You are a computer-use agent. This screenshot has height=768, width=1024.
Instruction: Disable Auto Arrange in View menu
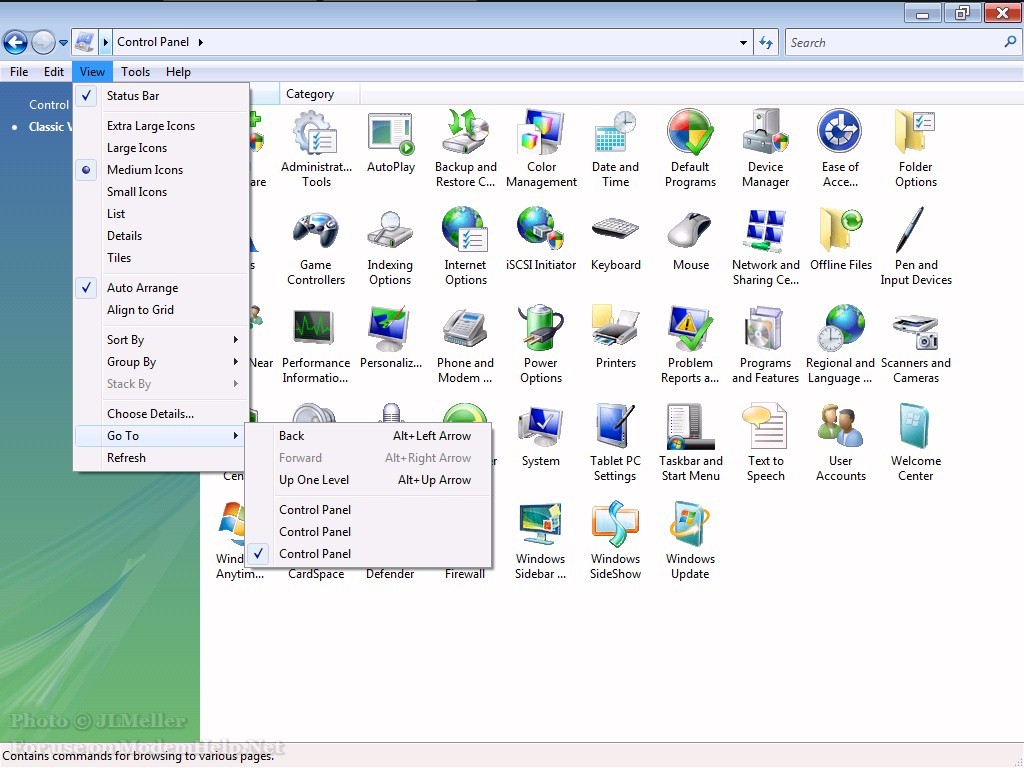tap(142, 288)
